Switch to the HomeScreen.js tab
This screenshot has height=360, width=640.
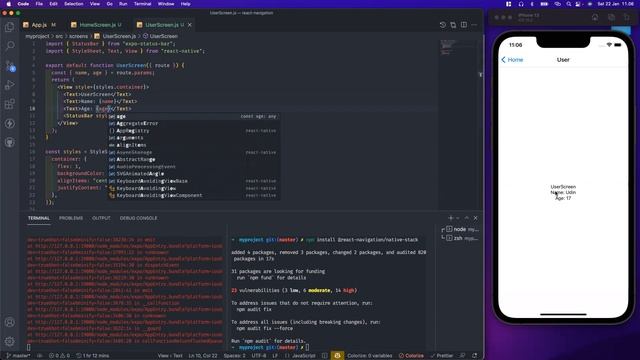click(98, 25)
